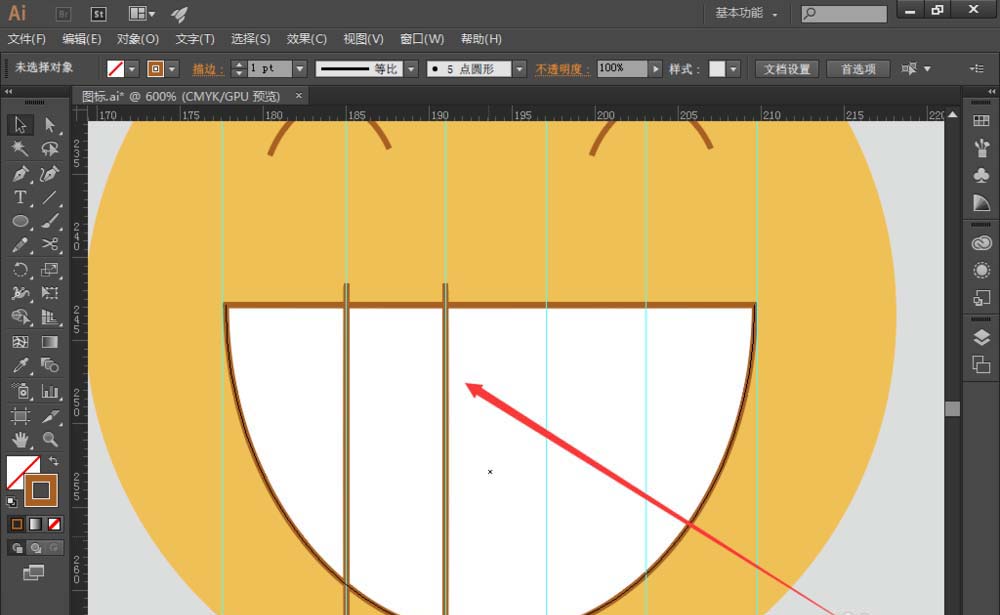Screen dimensions: 1000x615
Task: Select the Warp tool
Action: (x=20, y=293)
